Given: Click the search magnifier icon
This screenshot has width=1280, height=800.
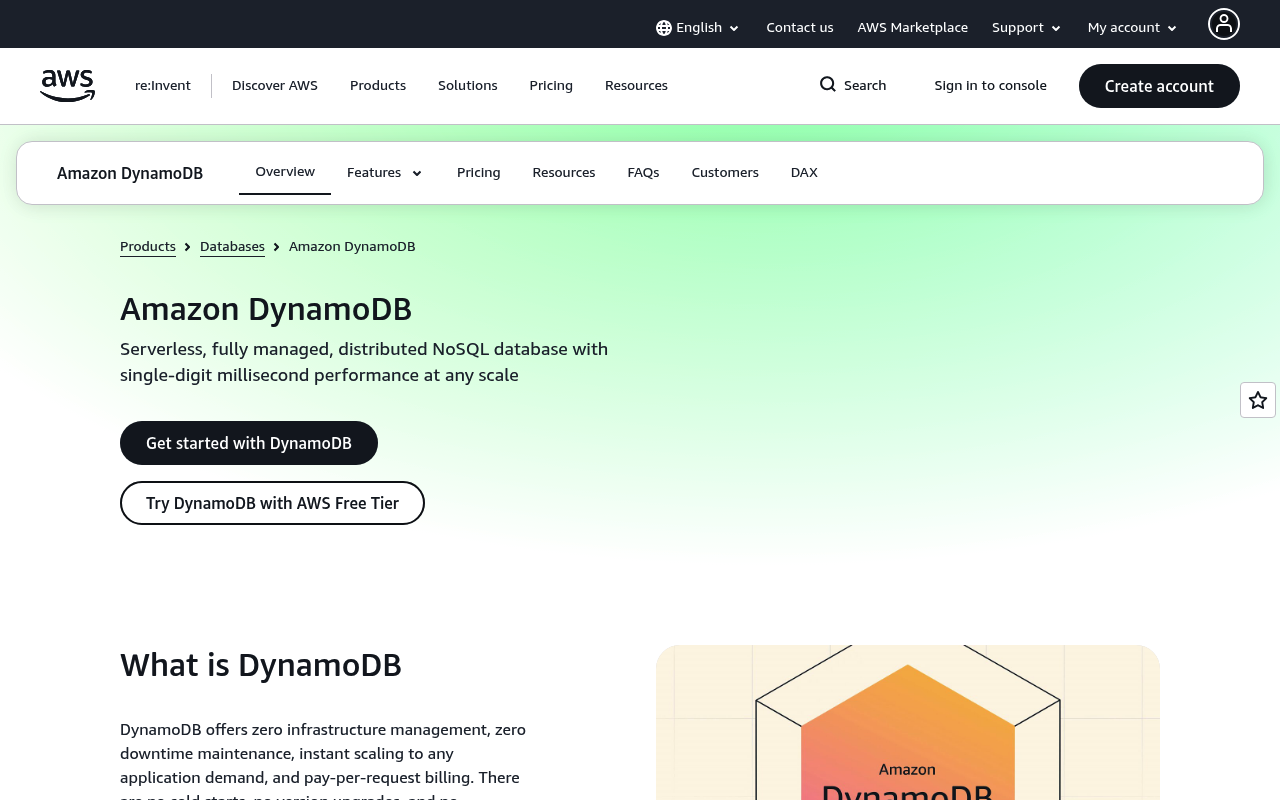Looking at the screenshot, I should 828,84.
